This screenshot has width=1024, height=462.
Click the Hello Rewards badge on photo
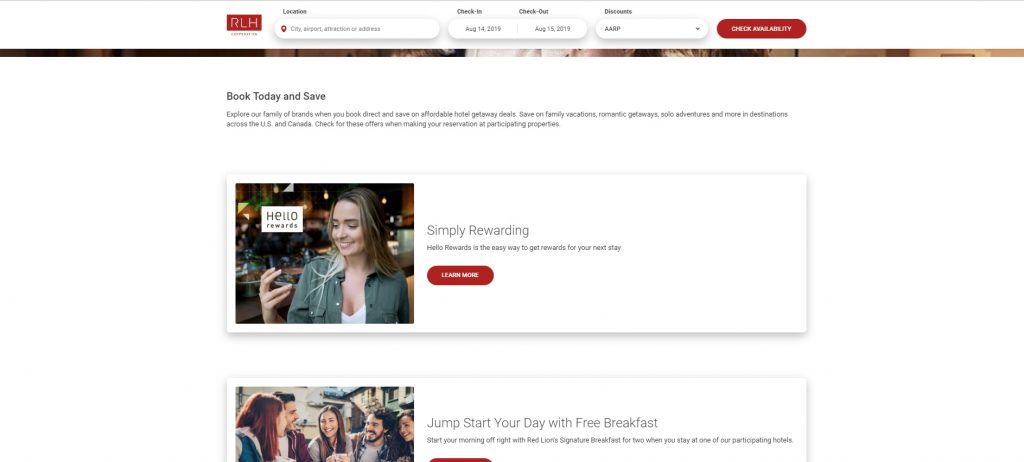(x=281, y=220)
